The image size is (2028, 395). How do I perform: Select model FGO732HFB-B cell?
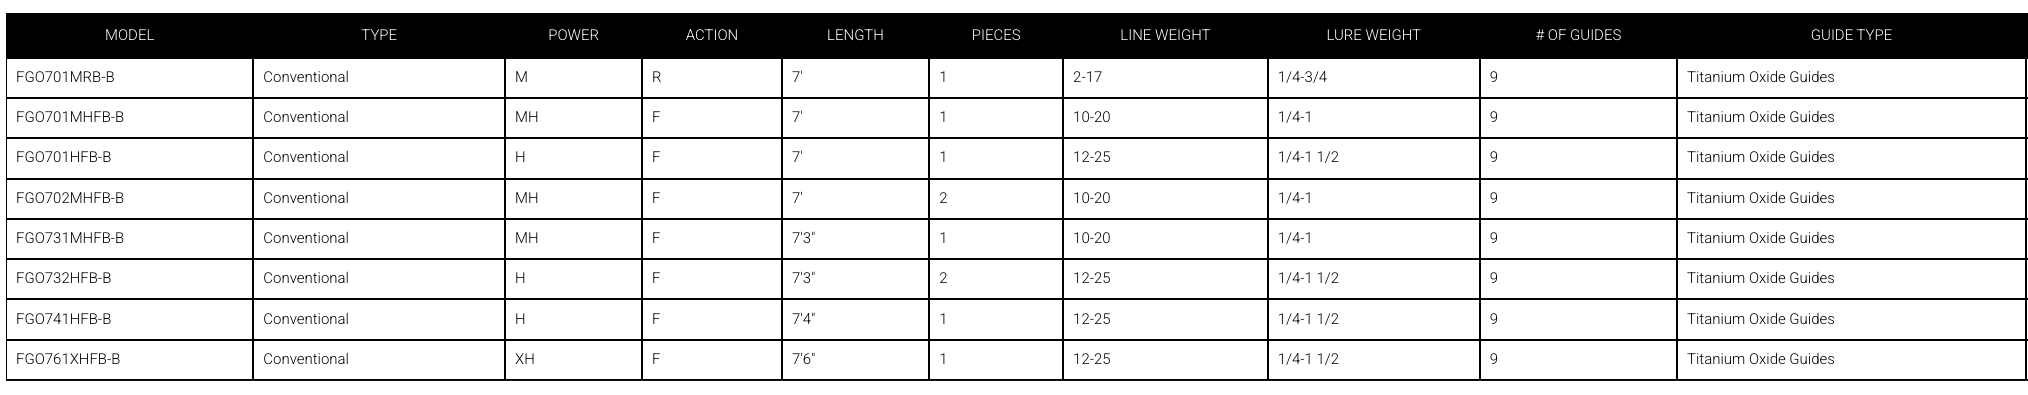coord(129,278)
